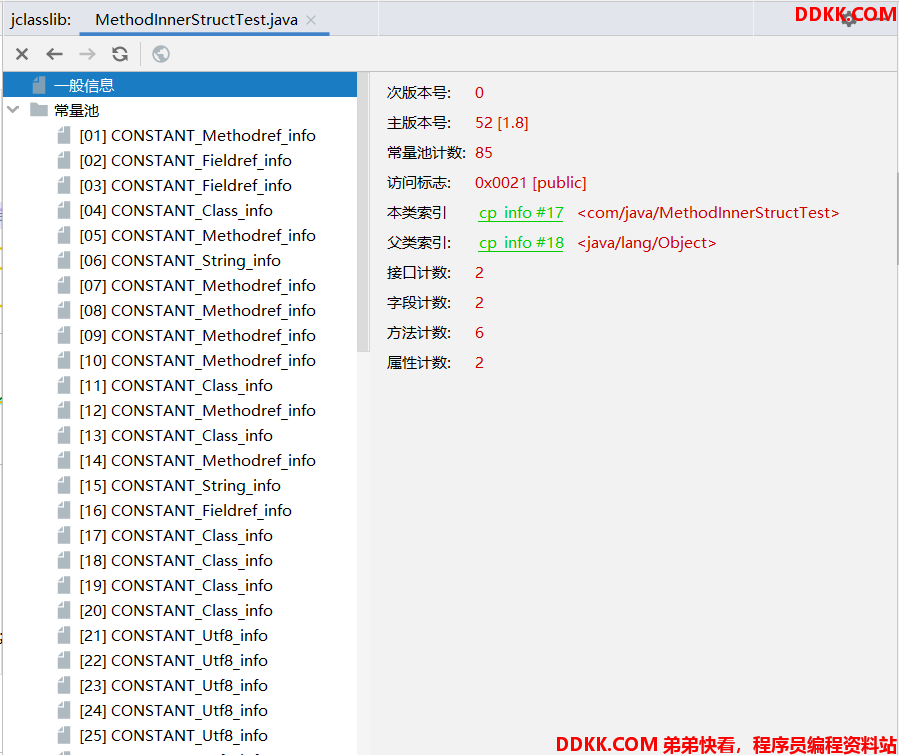Screen dimensions: 899x755
Task: Select [09] CONSTANT_Methodref_info
Action: [197, 335]
